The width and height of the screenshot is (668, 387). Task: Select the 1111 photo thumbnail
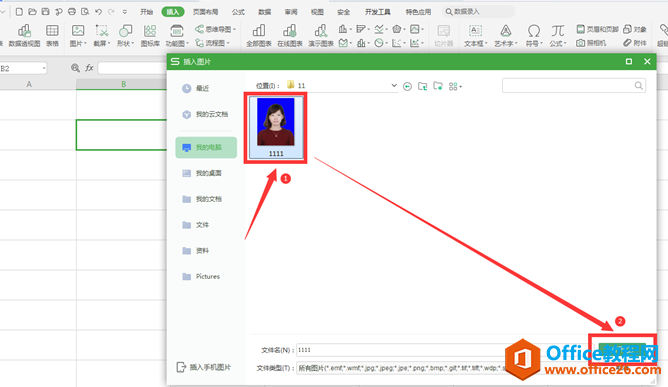(276, 127)
